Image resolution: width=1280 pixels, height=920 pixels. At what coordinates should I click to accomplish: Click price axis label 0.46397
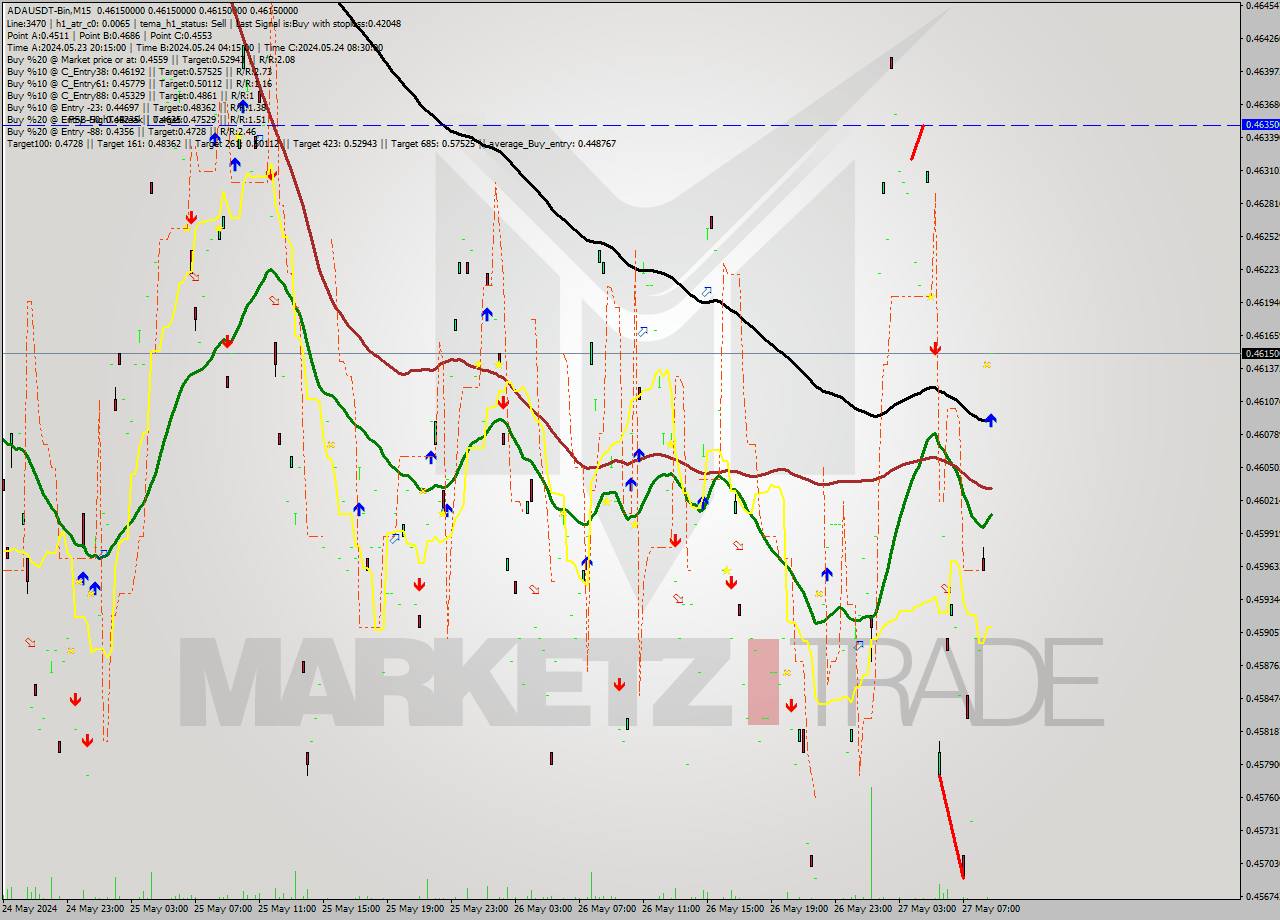(x=1261, y=71)
